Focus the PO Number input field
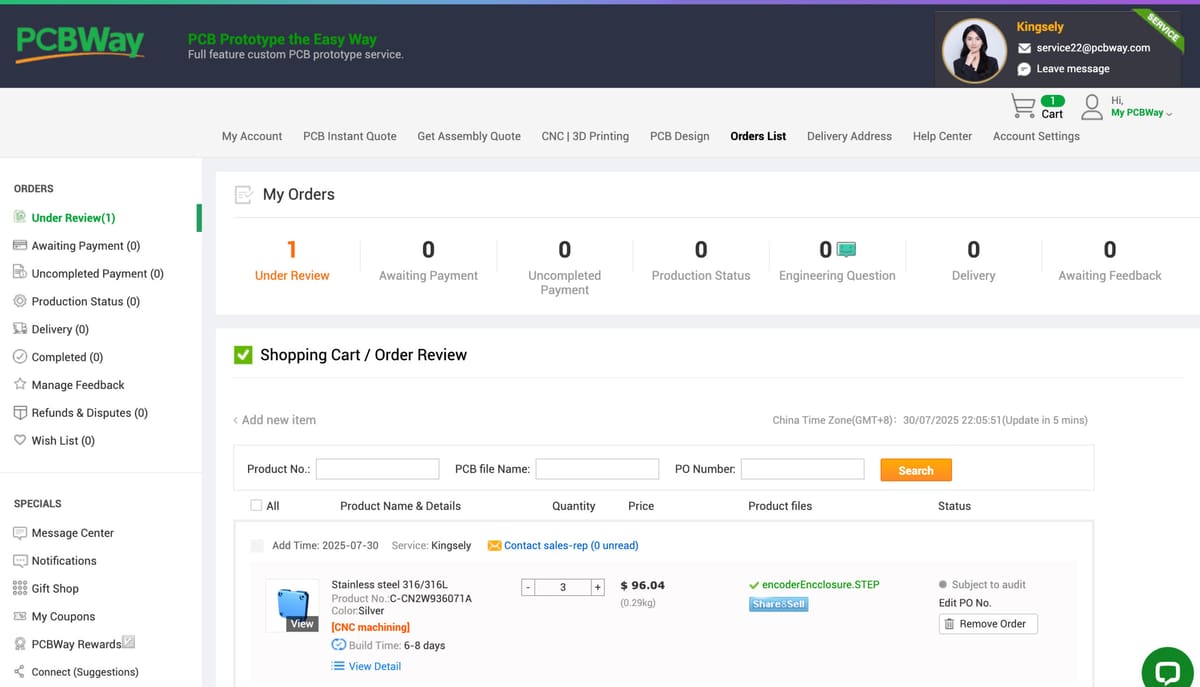 [803, 469]
